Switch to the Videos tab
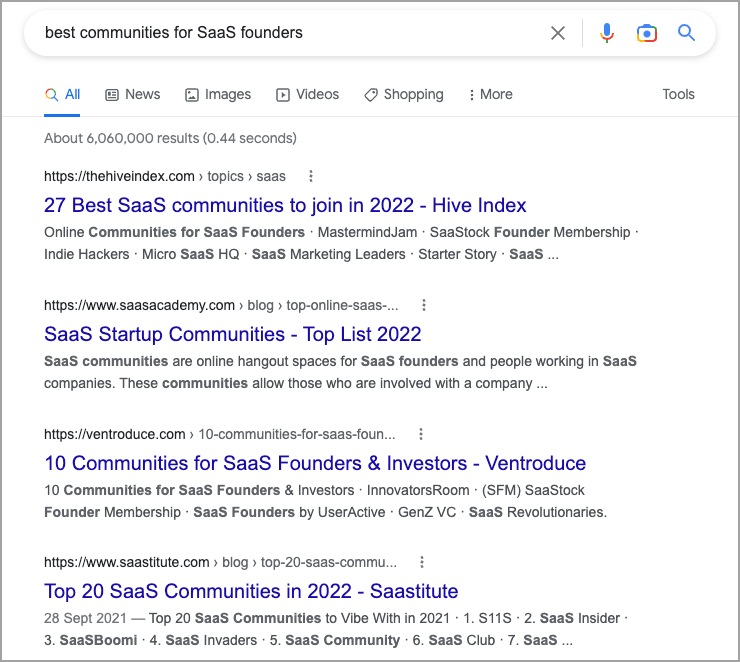Screen dimensions: 740x662 point(308,94)
